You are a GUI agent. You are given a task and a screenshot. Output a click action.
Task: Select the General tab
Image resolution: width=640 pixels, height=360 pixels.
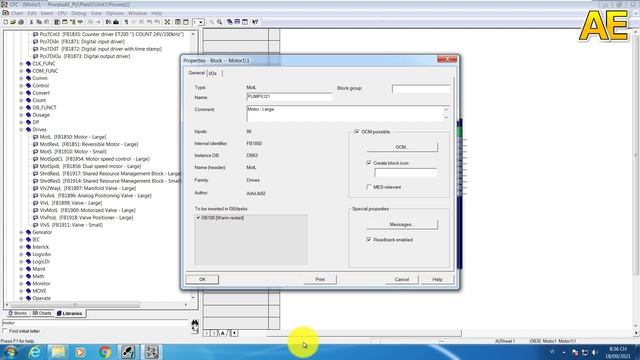tap(196, 73)
